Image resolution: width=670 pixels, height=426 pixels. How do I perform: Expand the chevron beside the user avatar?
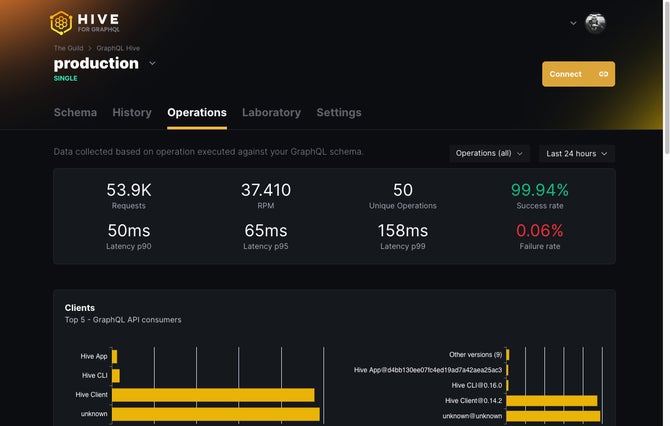click(573, 23)
